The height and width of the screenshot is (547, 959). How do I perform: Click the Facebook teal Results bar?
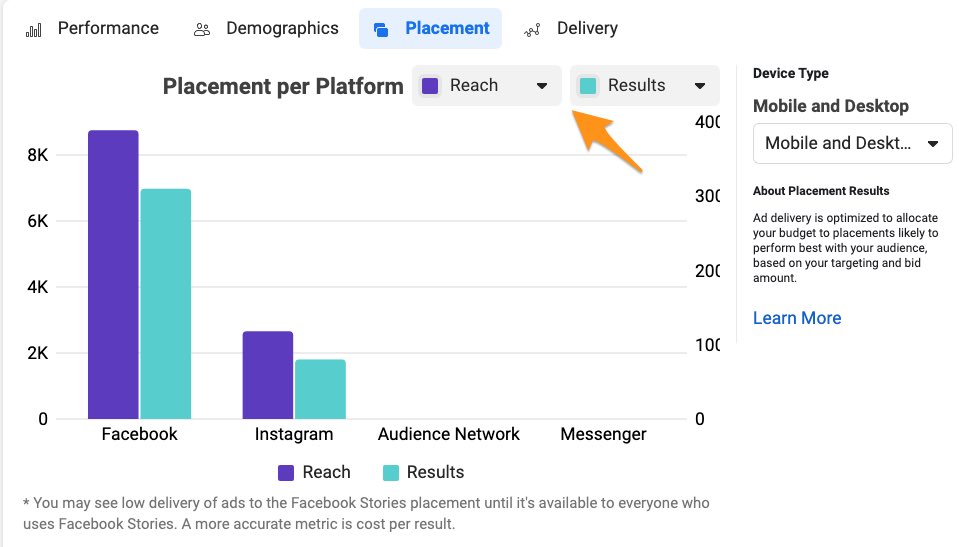[165, 304]
